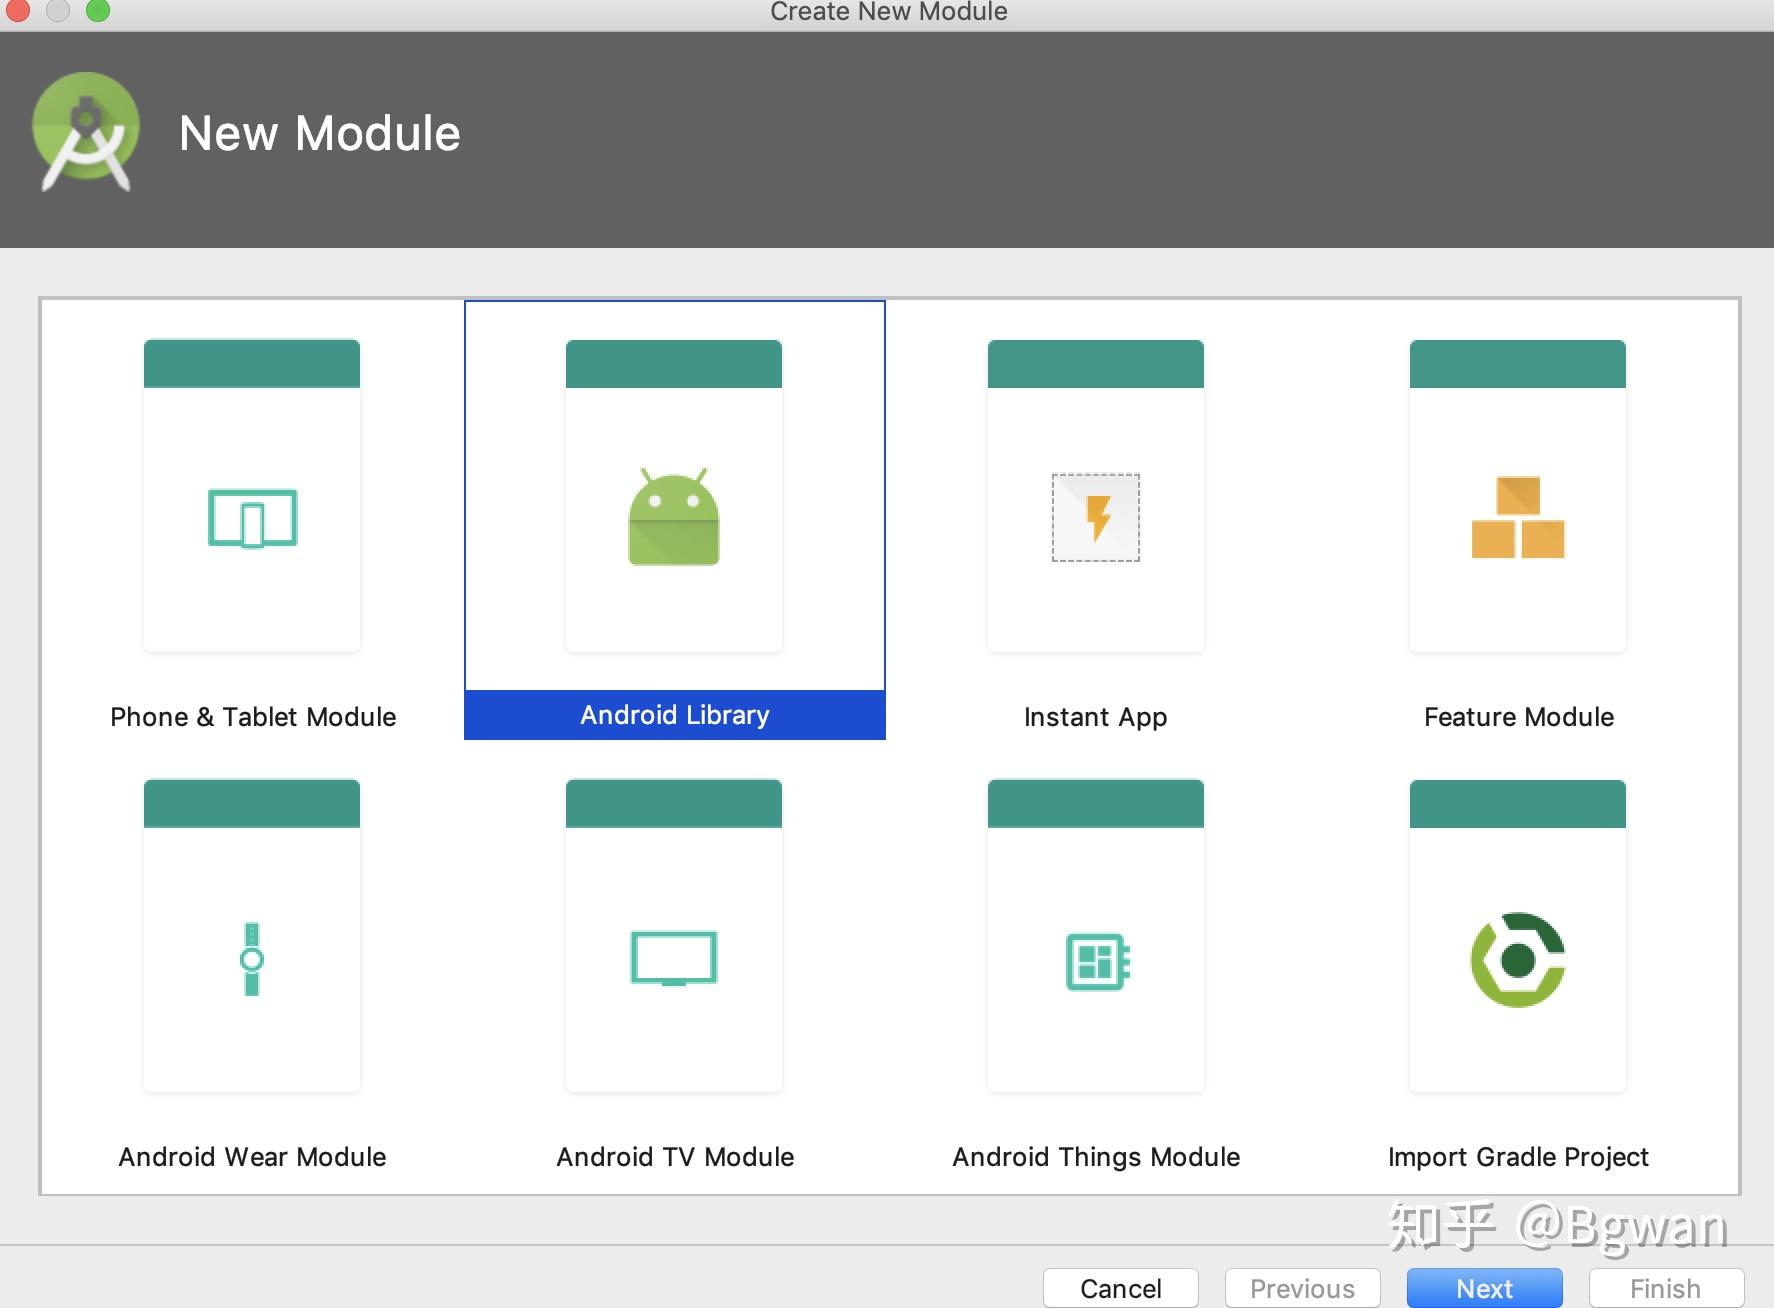
Task: Choose the Android Library robot icon
Action: point(674,516)
